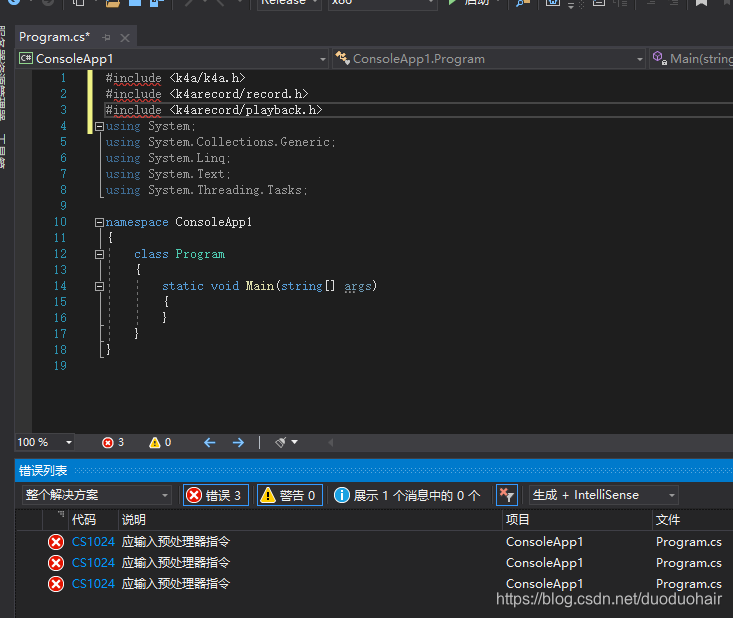The image size is (733, 618).
Task: Toggle the 错误 3 filter button
Action: click(216, 495)
